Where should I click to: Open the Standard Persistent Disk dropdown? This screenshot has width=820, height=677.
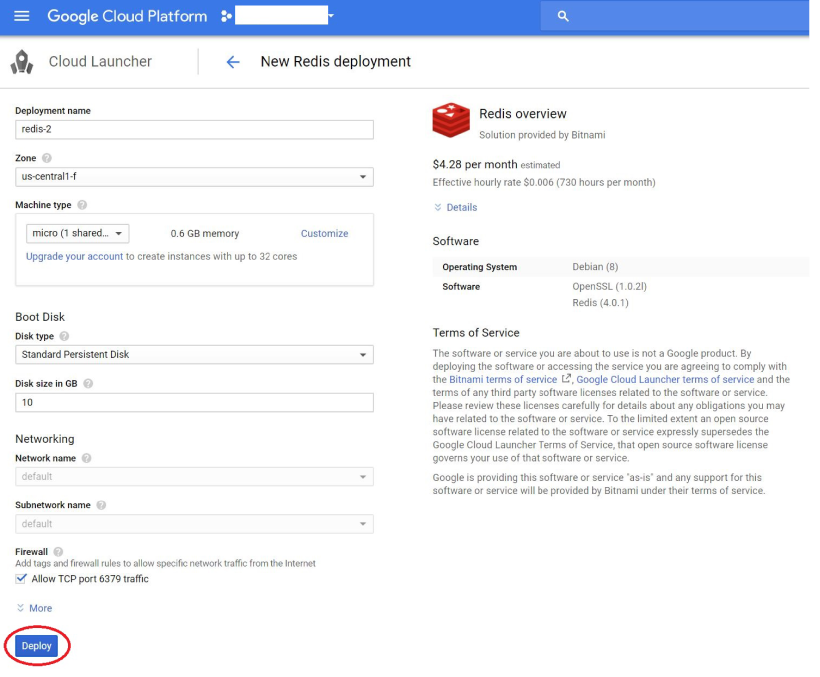tap(194, 354)
